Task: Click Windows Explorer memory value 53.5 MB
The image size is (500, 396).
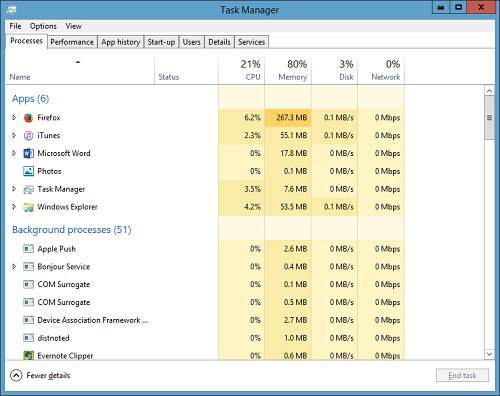Action: (294, 207)
